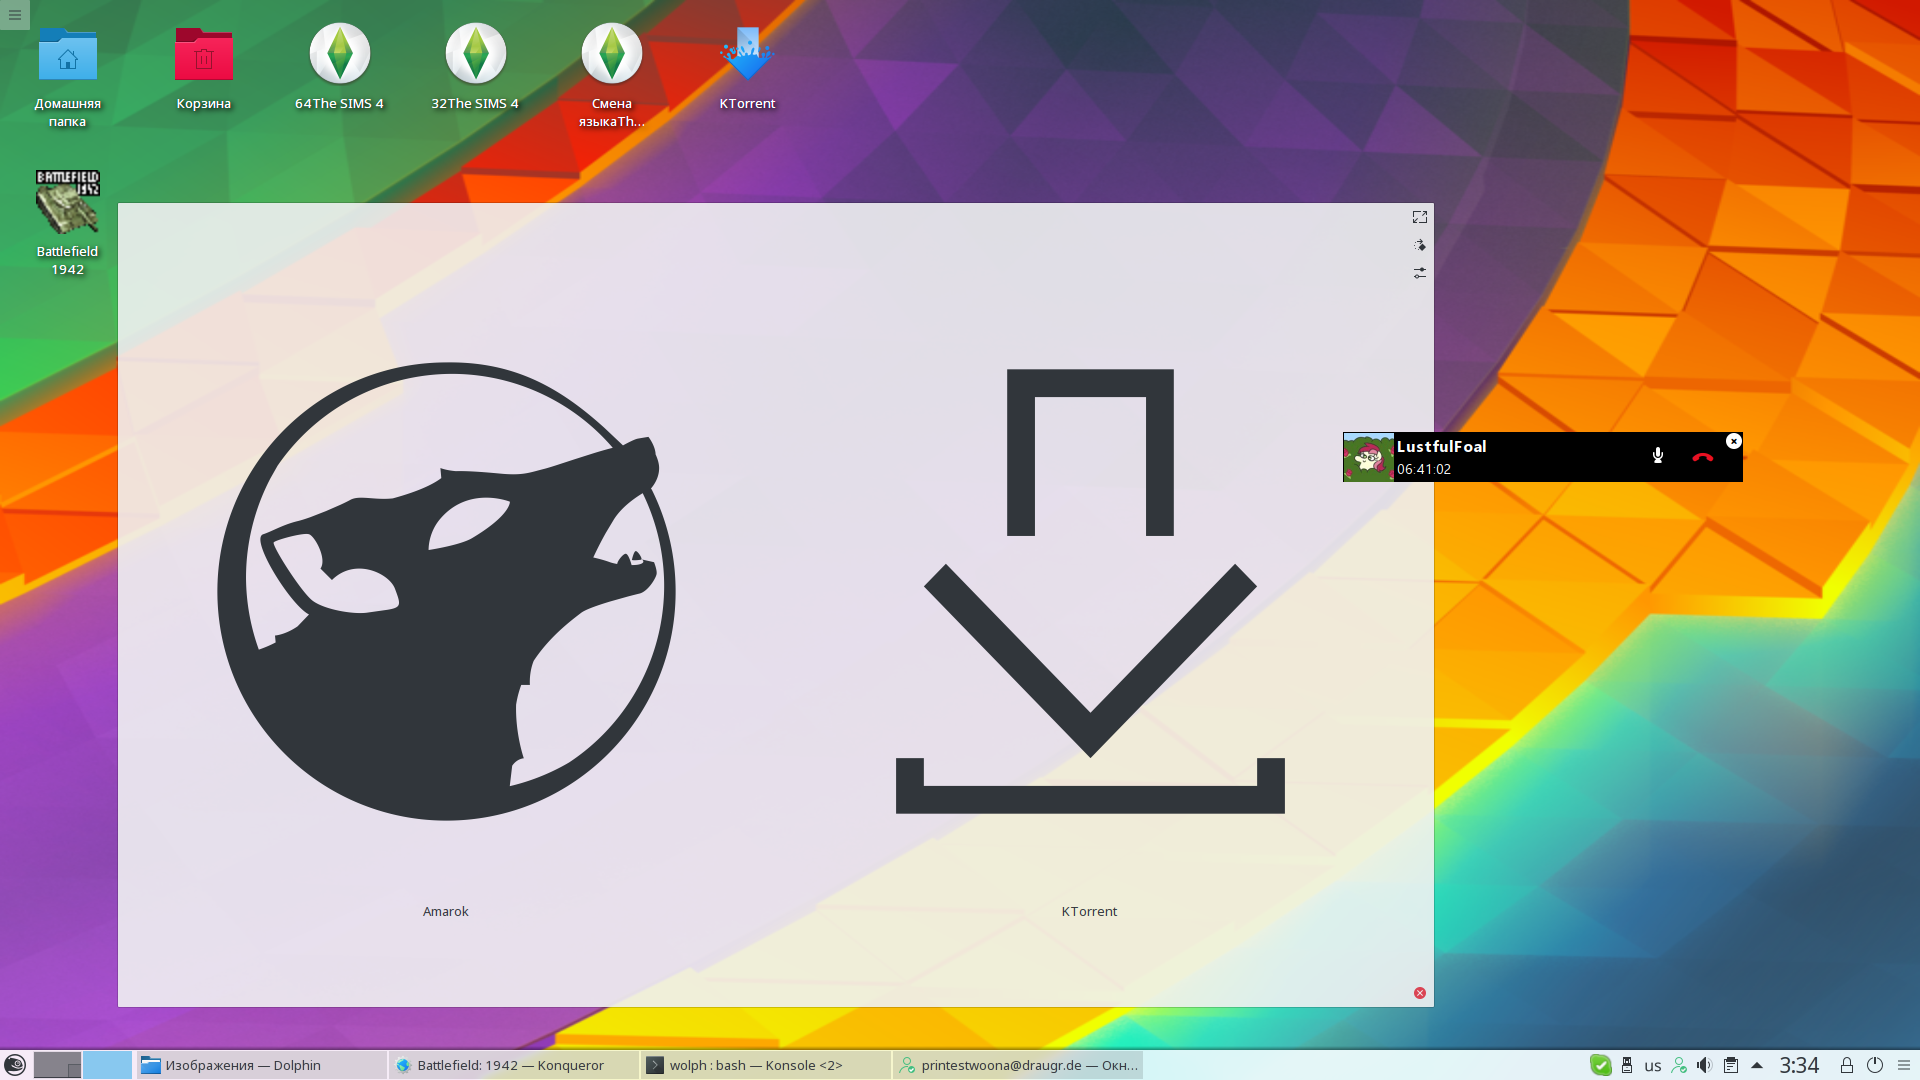This screenshot has width=1920, height=1080.
Task: Click the 3:34 clock
Action: pyautogui.click(x=1799, y=1065)
